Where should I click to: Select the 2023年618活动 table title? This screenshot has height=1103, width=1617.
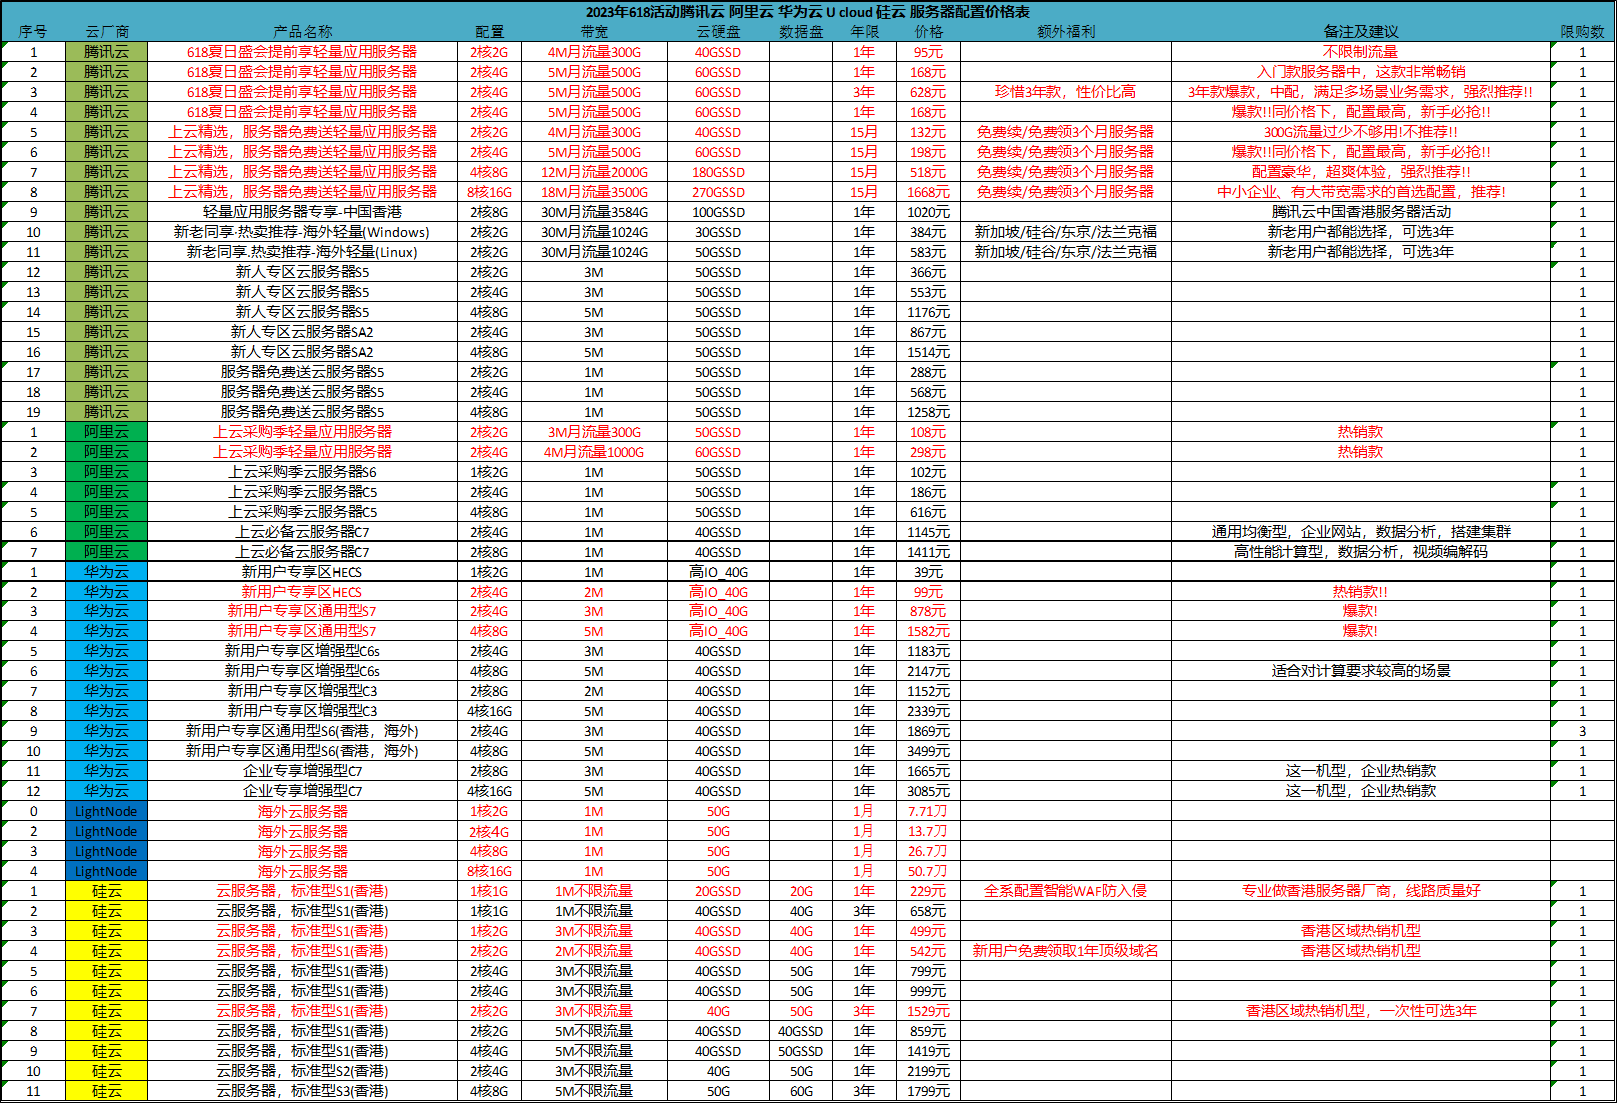(808, 12)
